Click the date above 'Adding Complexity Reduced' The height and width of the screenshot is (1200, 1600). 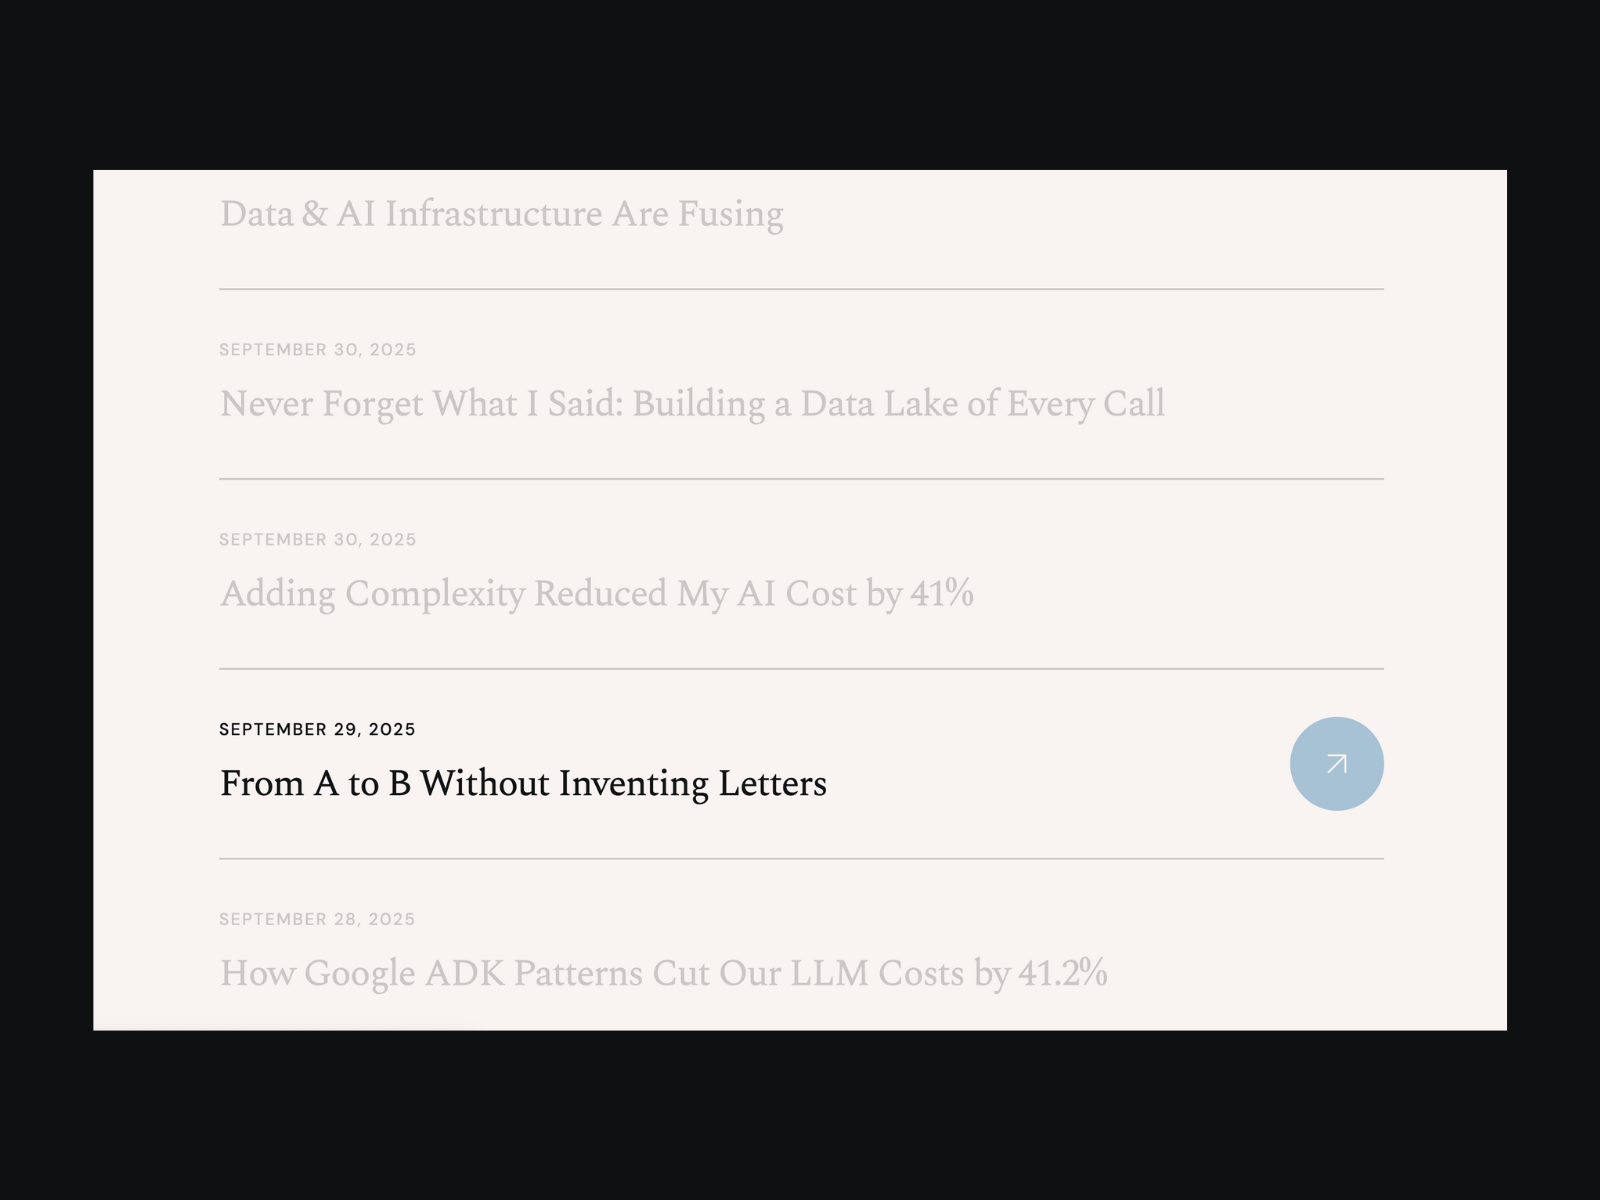[x=317, y=540]
